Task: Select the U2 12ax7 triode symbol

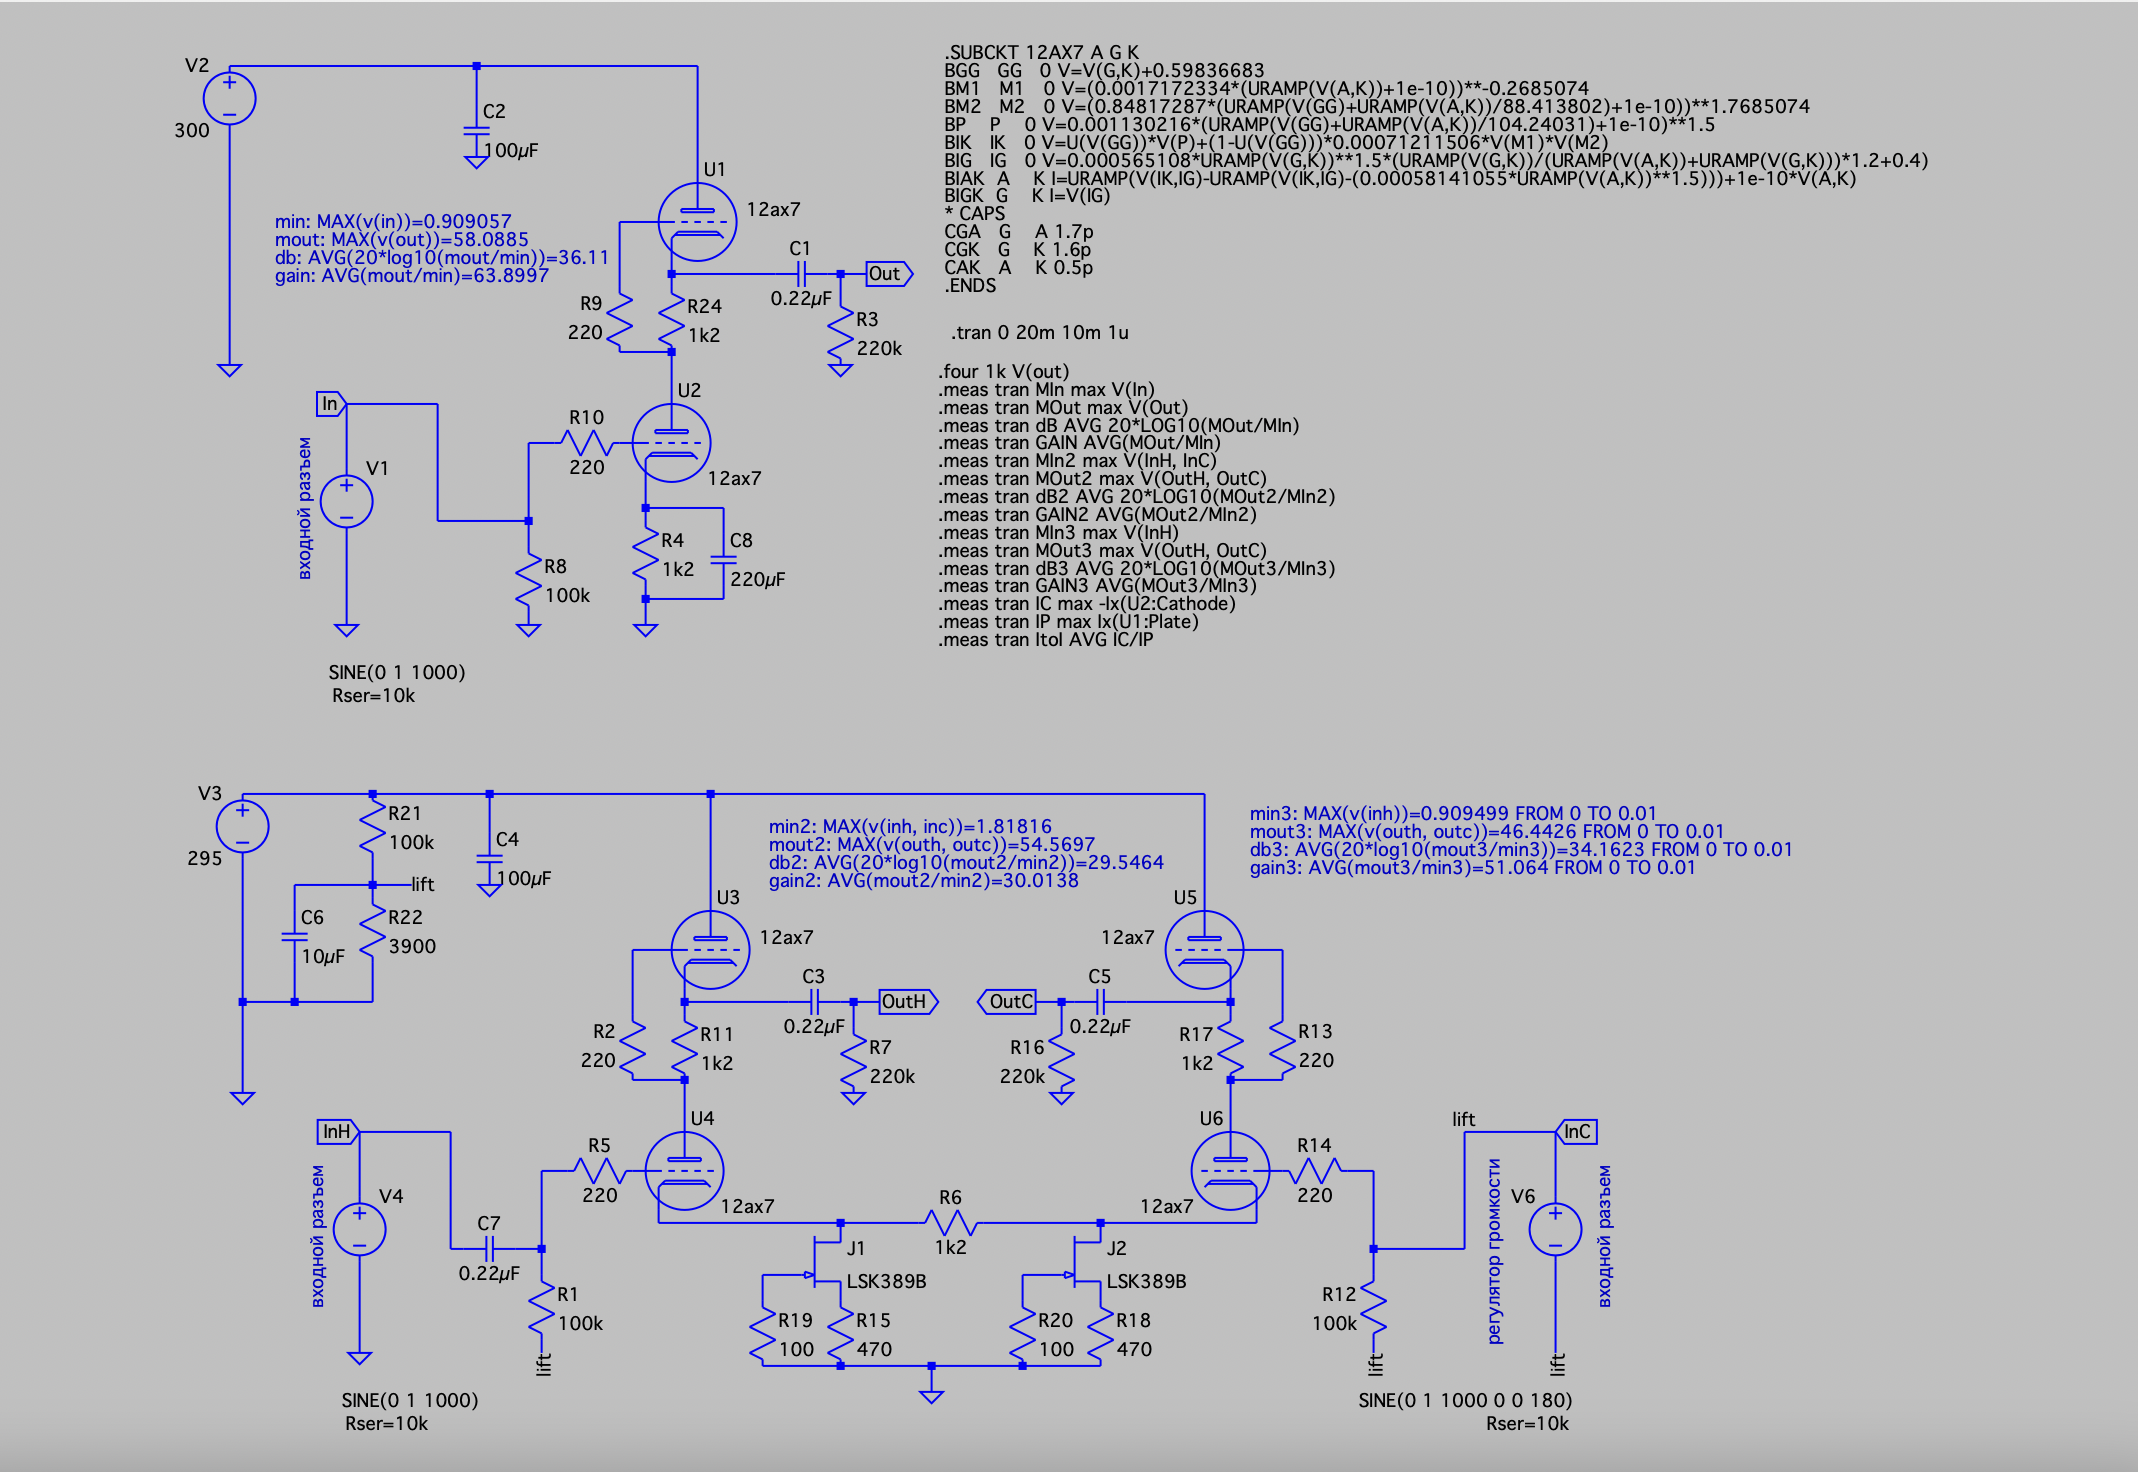Action: point(671,443)
